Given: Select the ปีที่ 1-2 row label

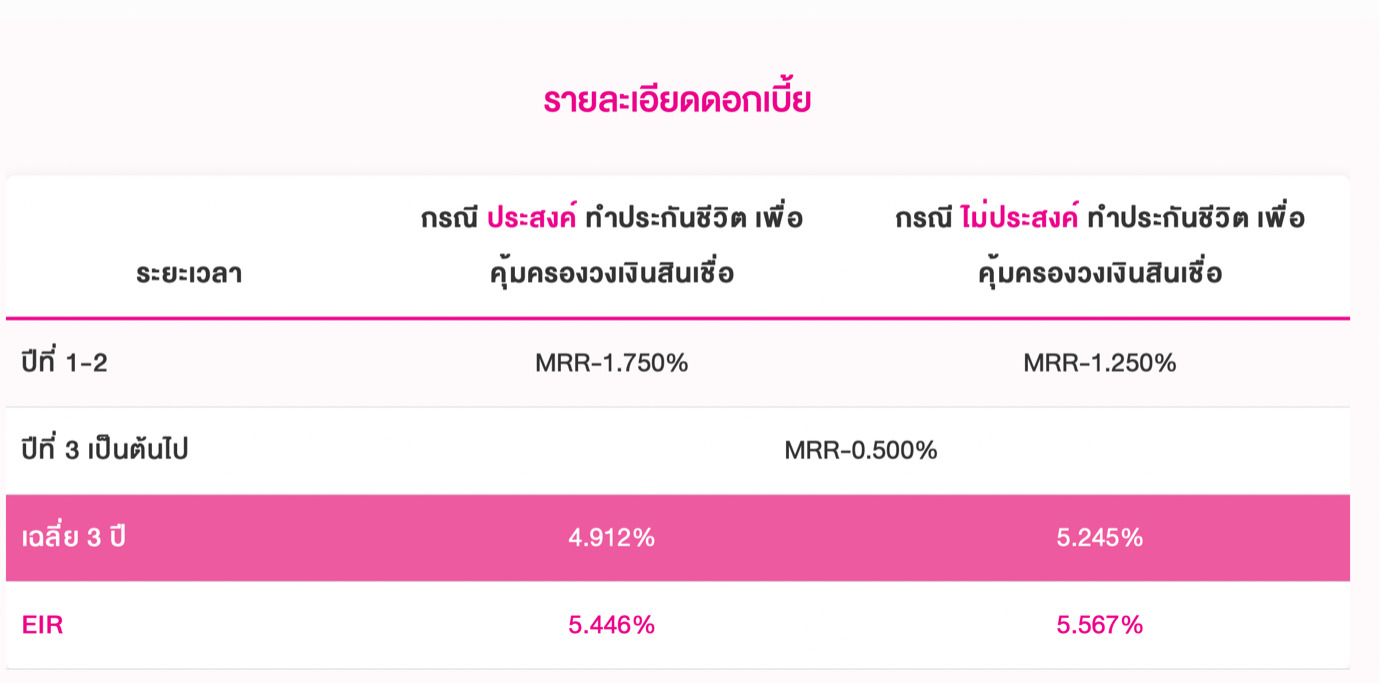Looking at the screenshot, I should coord(64,363).
